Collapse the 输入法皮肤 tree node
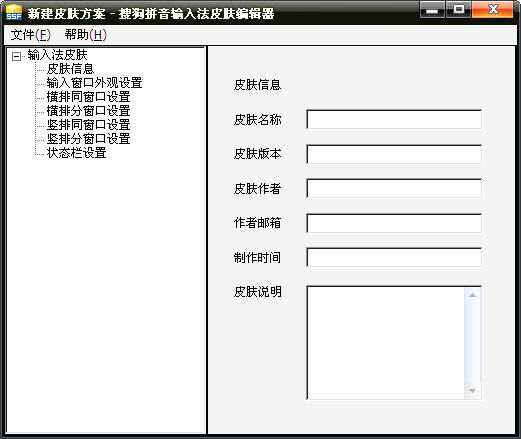Viewport: 521px width, 439px height. point(16,56)
